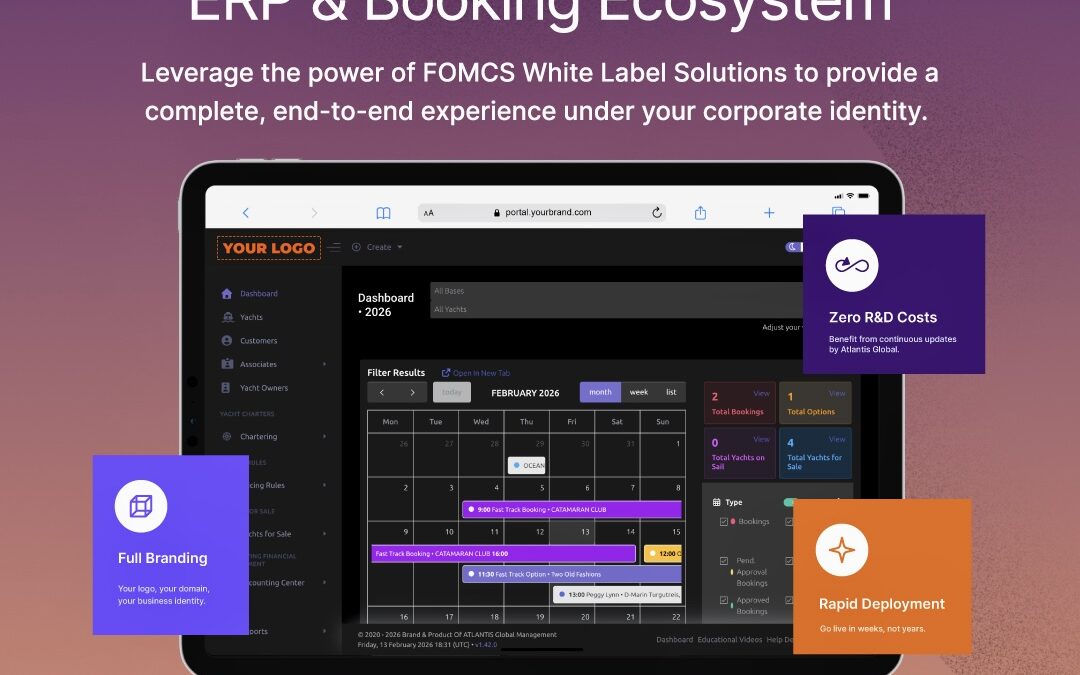Click the Associates badge icon
1080x675 pixels.
click(227, 364)
